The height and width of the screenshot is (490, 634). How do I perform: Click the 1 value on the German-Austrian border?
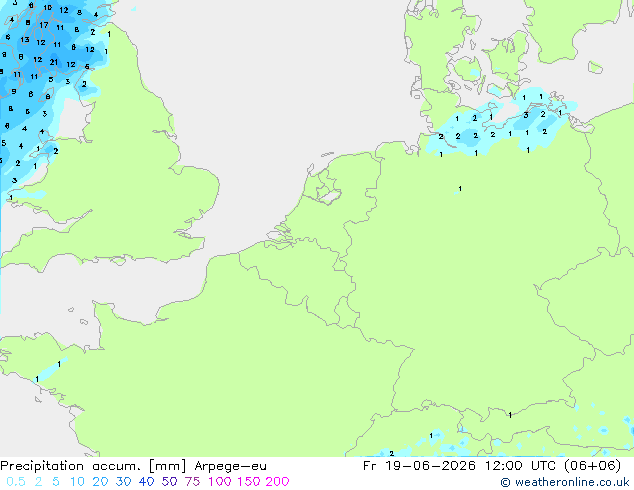[510, 415]
